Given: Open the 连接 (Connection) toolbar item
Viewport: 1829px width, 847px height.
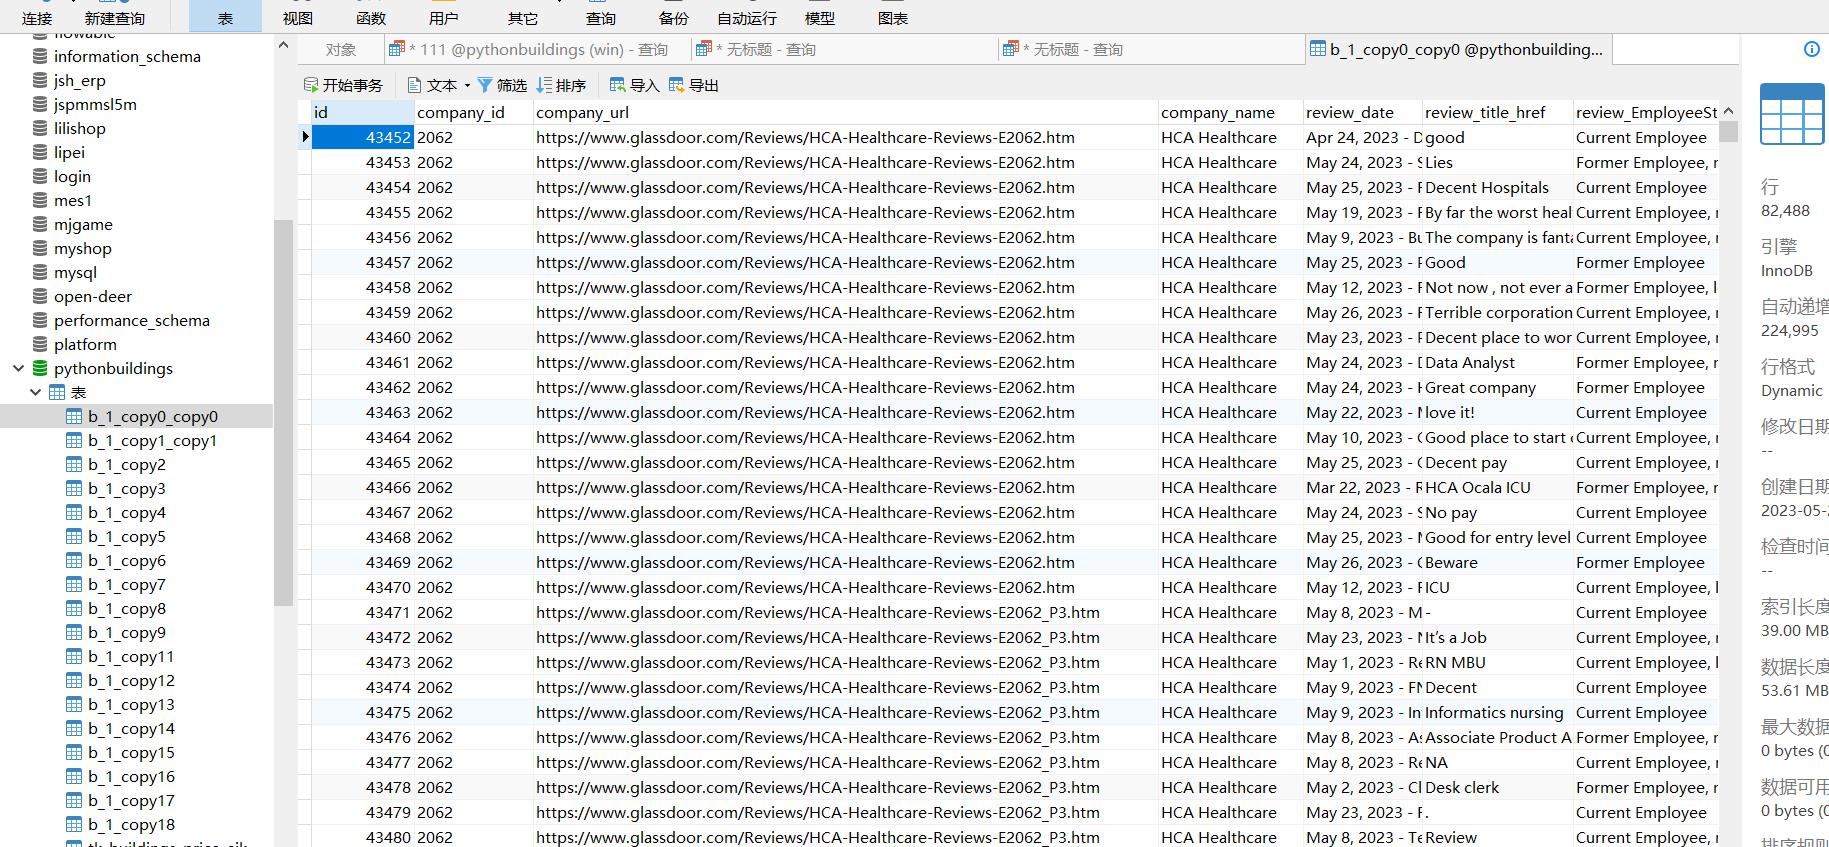Looking at the screenshot, I should click(x=37, y=18).
